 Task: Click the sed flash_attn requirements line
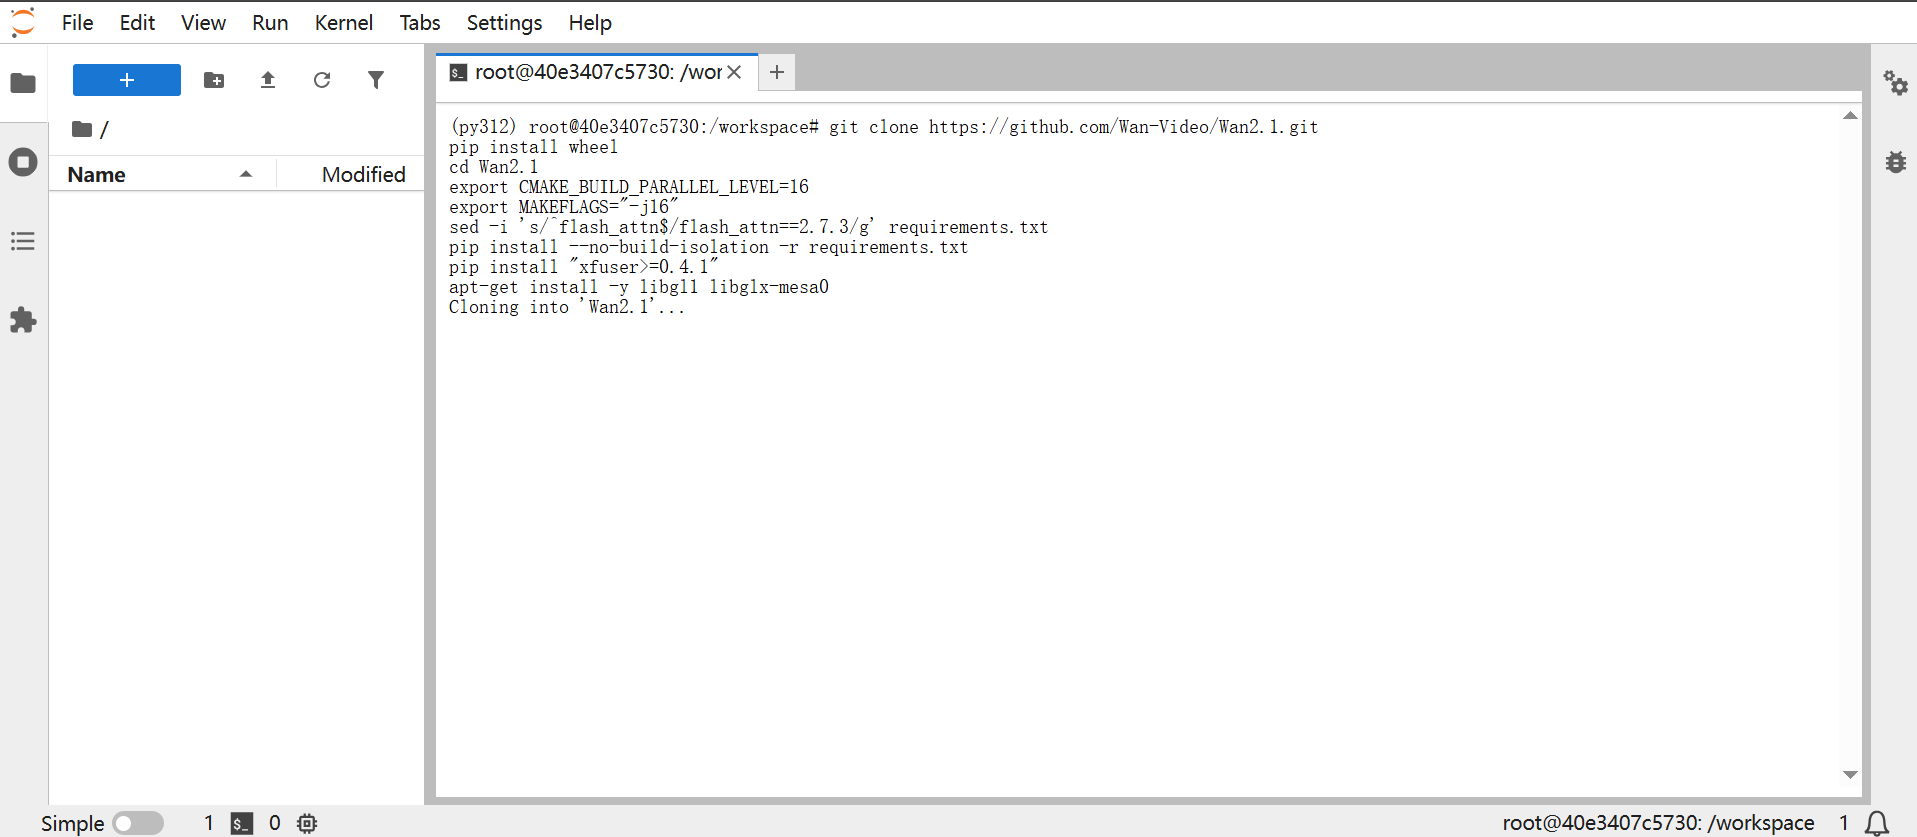coord(748,227)
